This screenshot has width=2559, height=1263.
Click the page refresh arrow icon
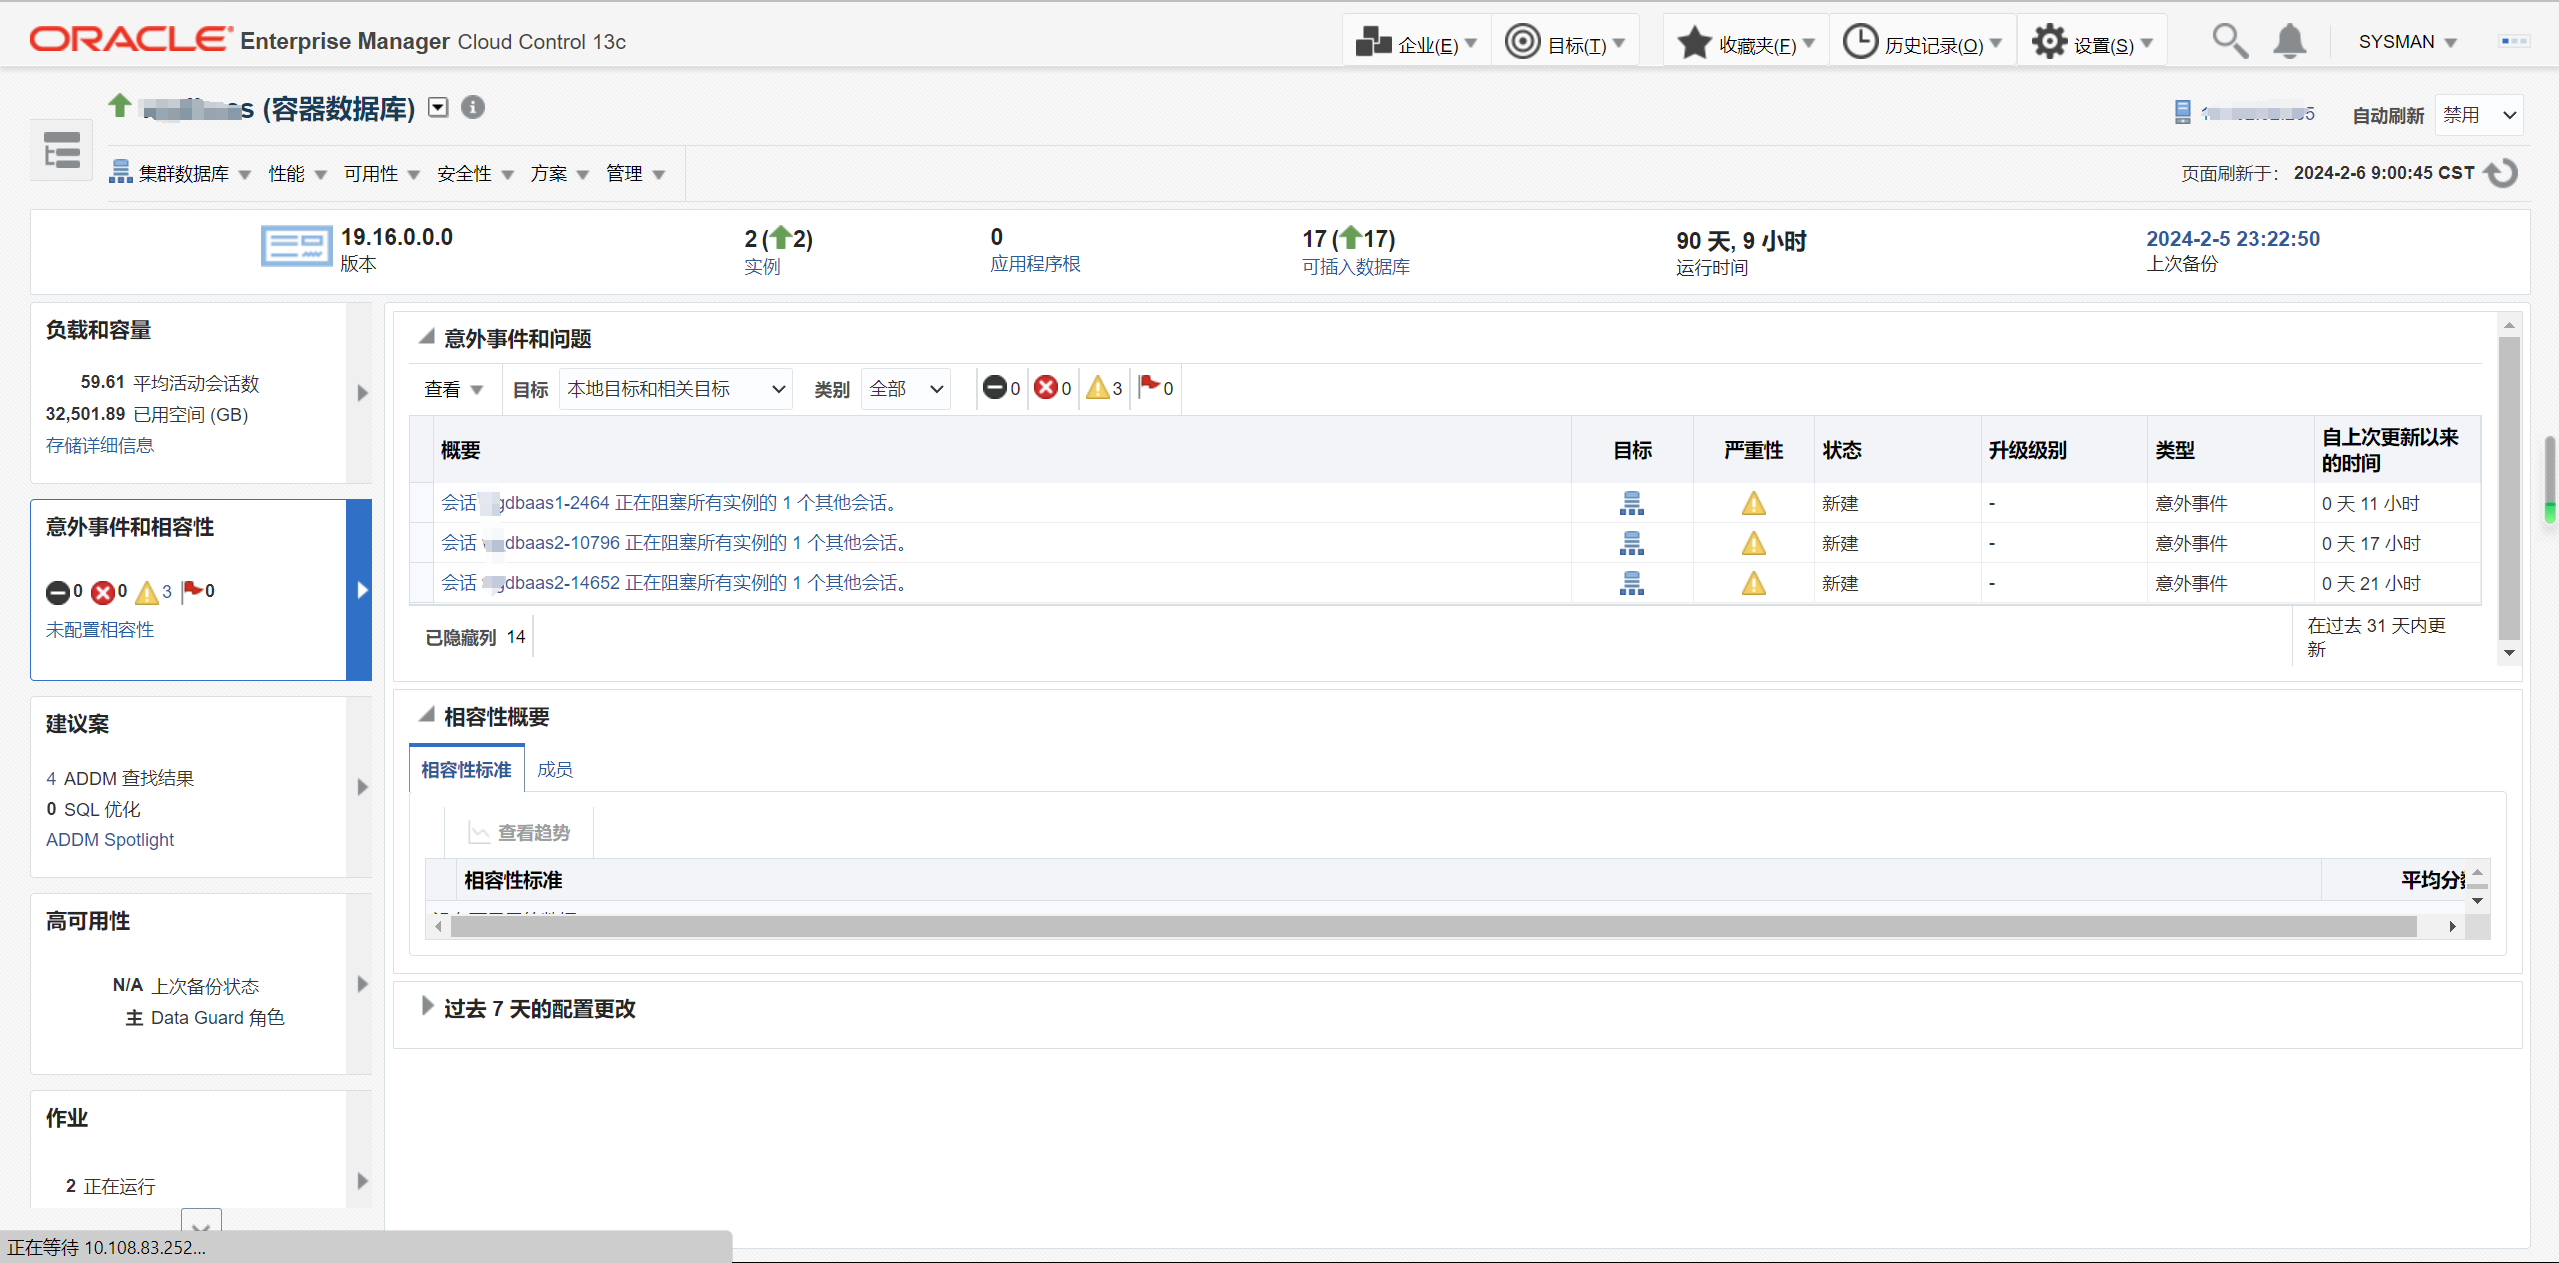click(x=2502, y=173)
